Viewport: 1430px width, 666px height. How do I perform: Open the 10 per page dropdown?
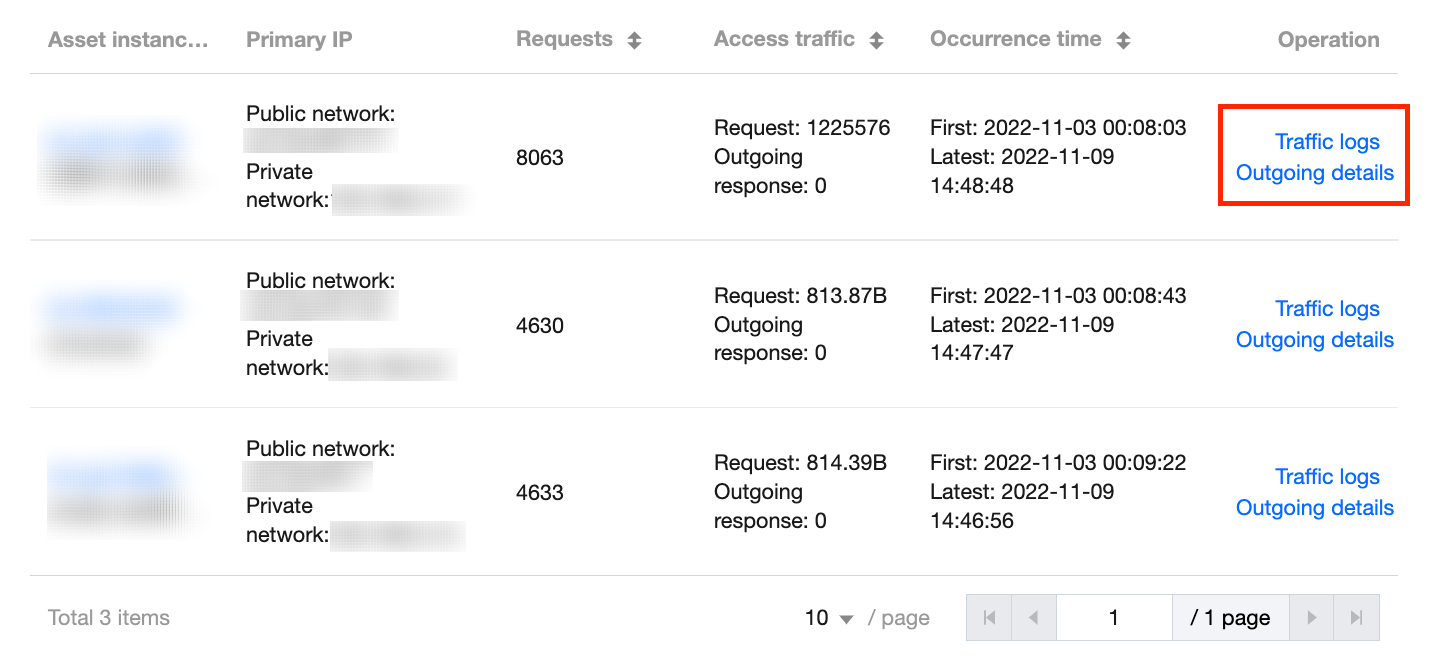coord(829,618)
